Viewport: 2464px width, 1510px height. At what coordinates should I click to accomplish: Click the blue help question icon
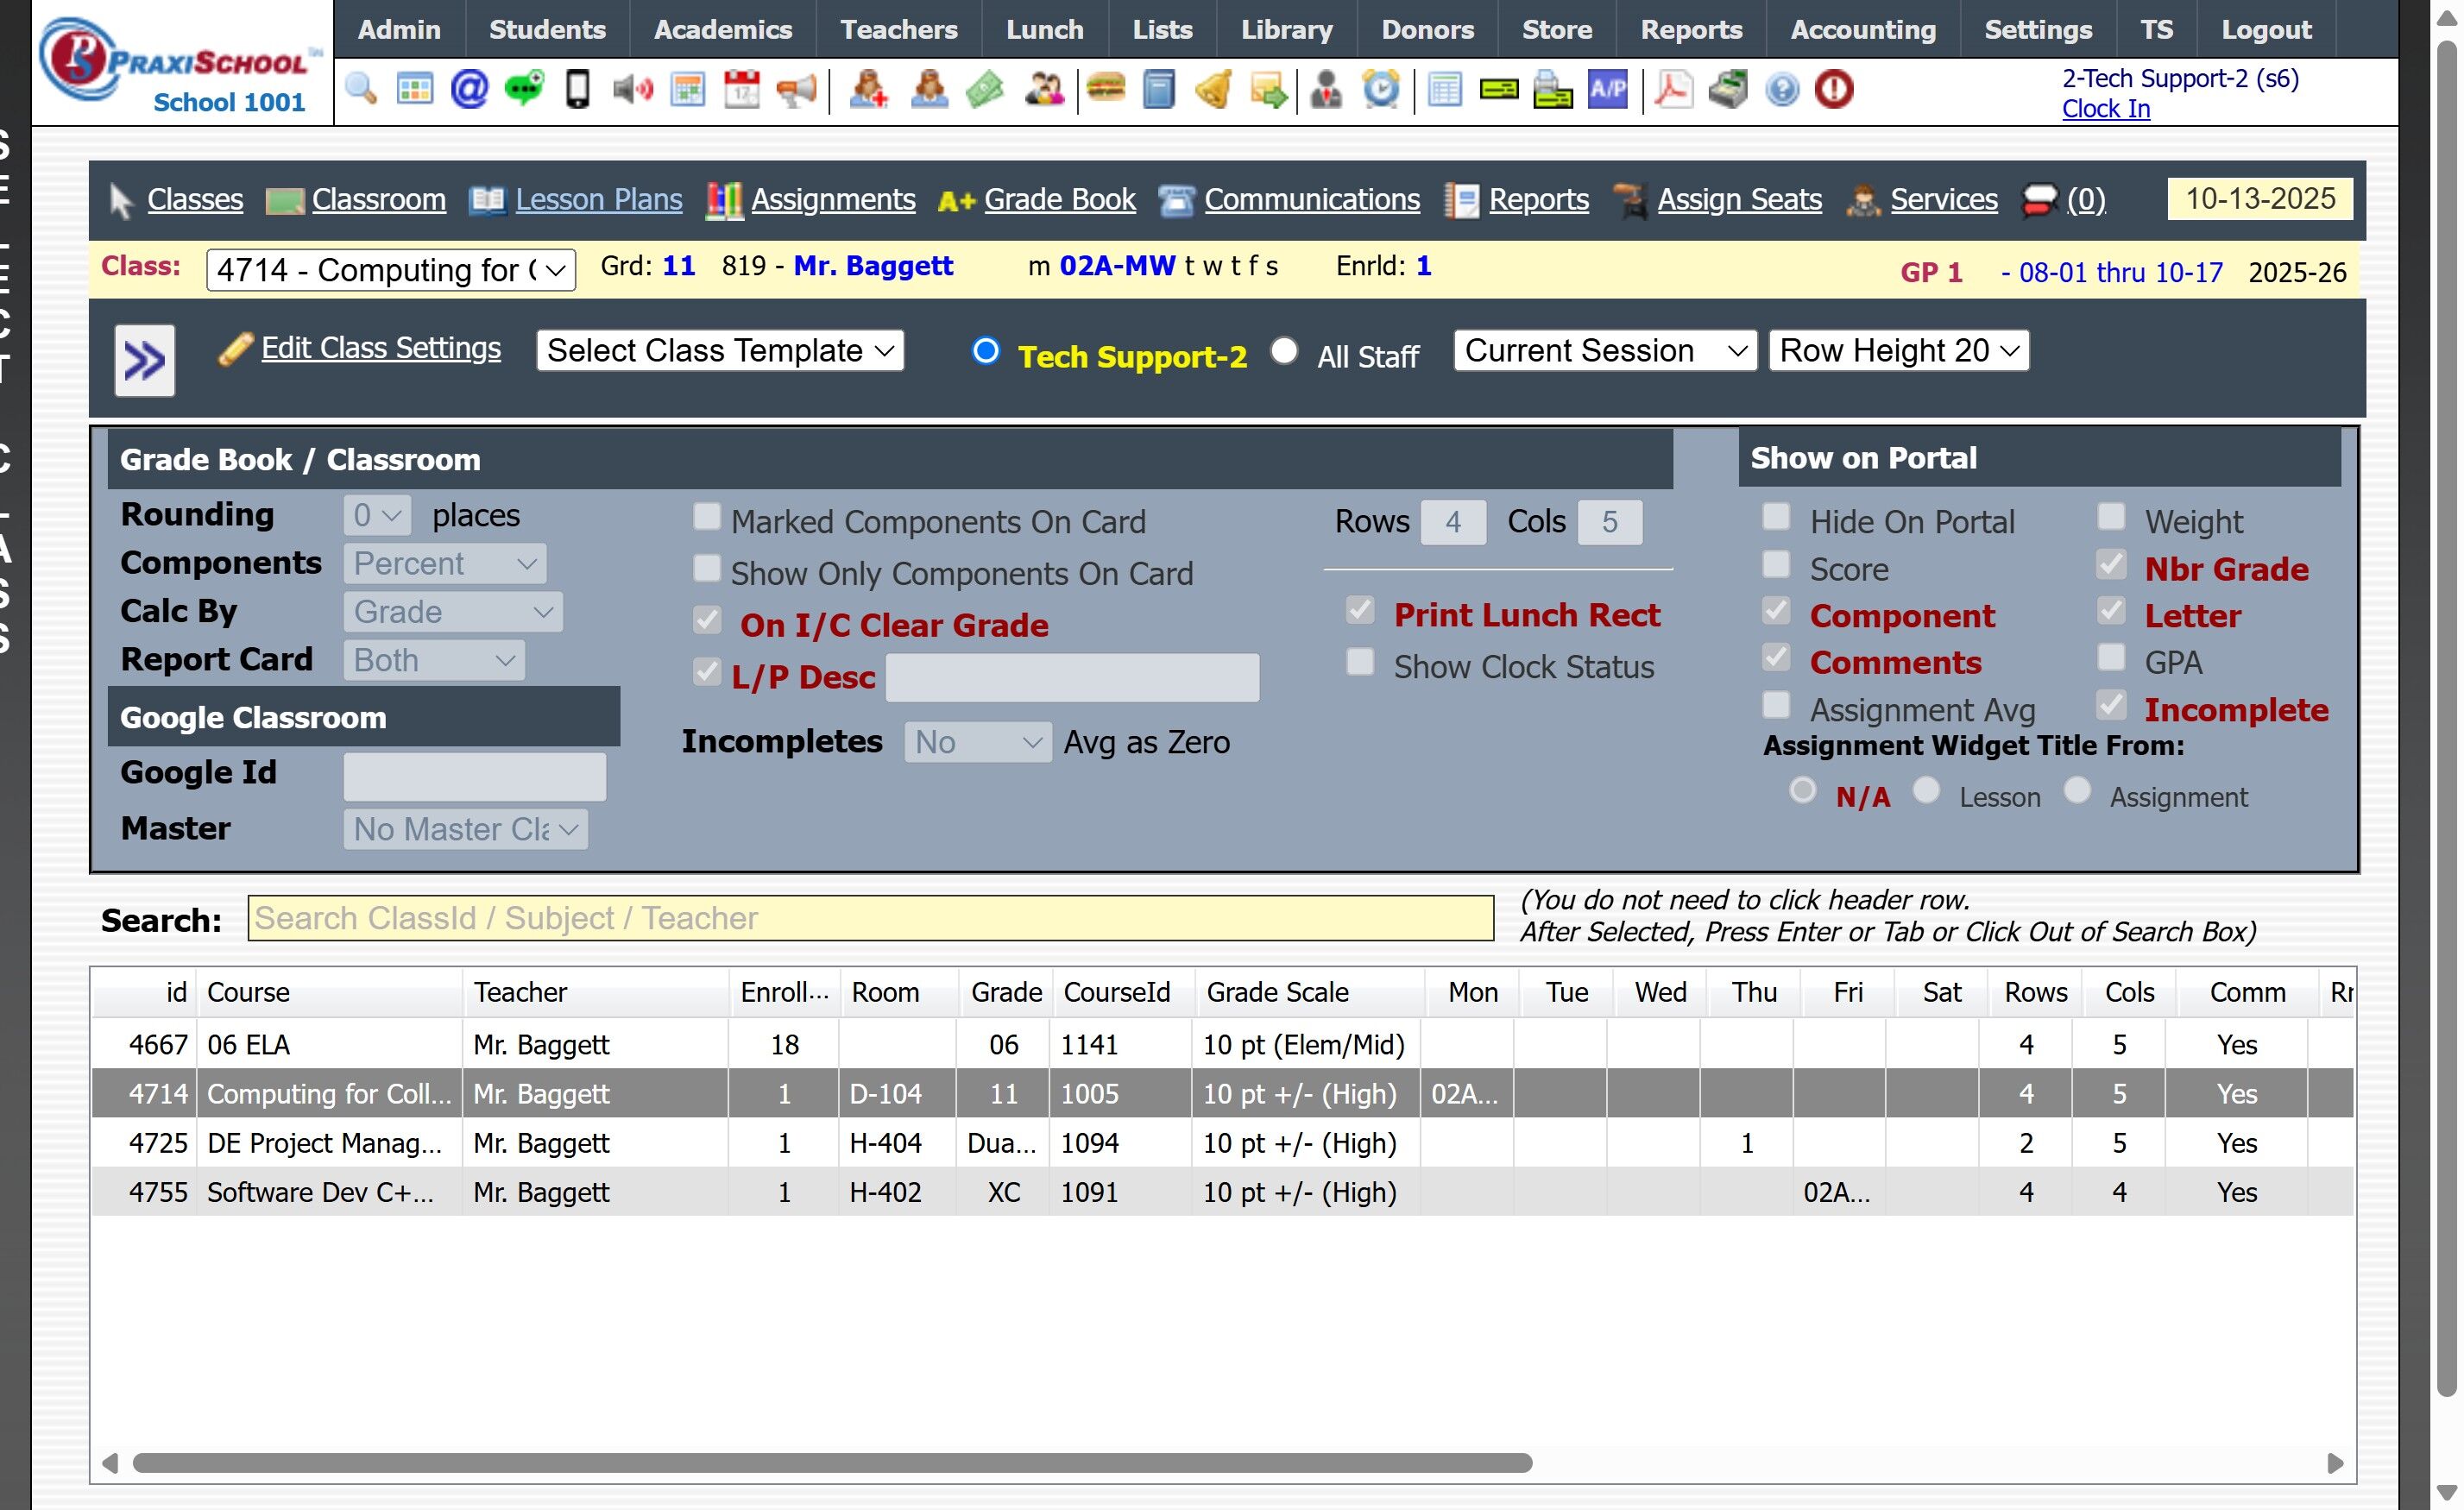[1782, 90]
